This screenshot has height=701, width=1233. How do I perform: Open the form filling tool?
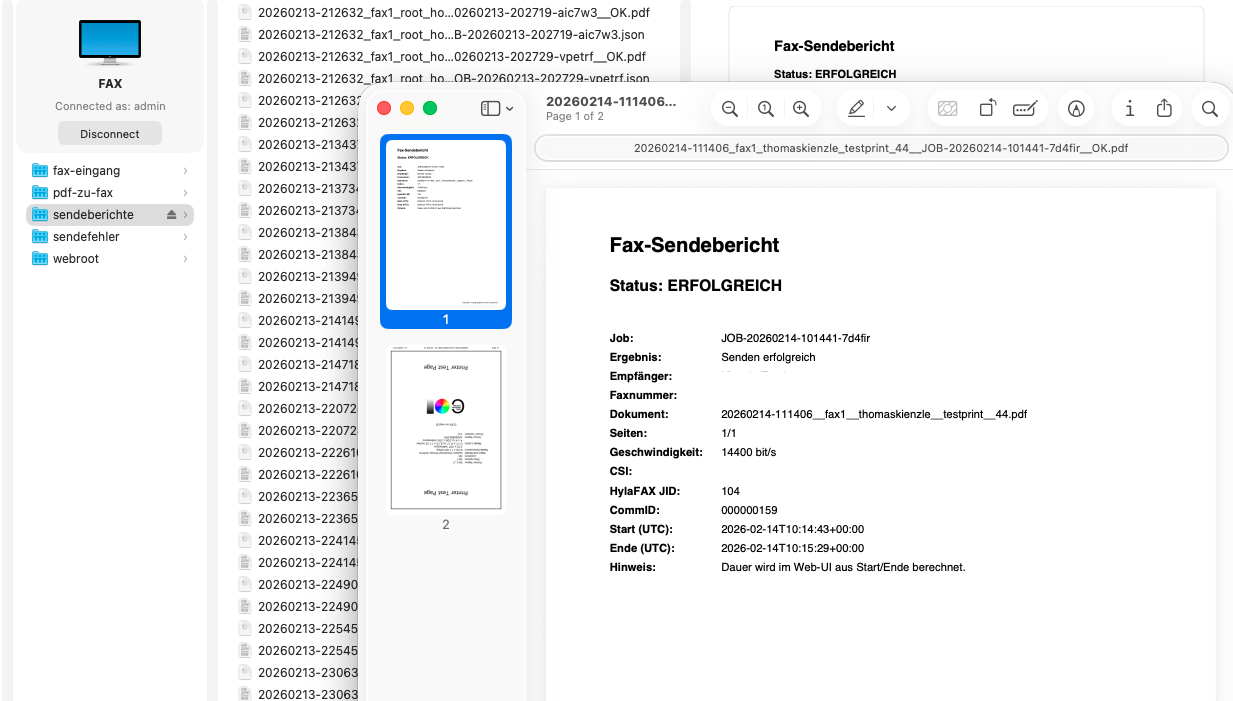coord(1024,109)
